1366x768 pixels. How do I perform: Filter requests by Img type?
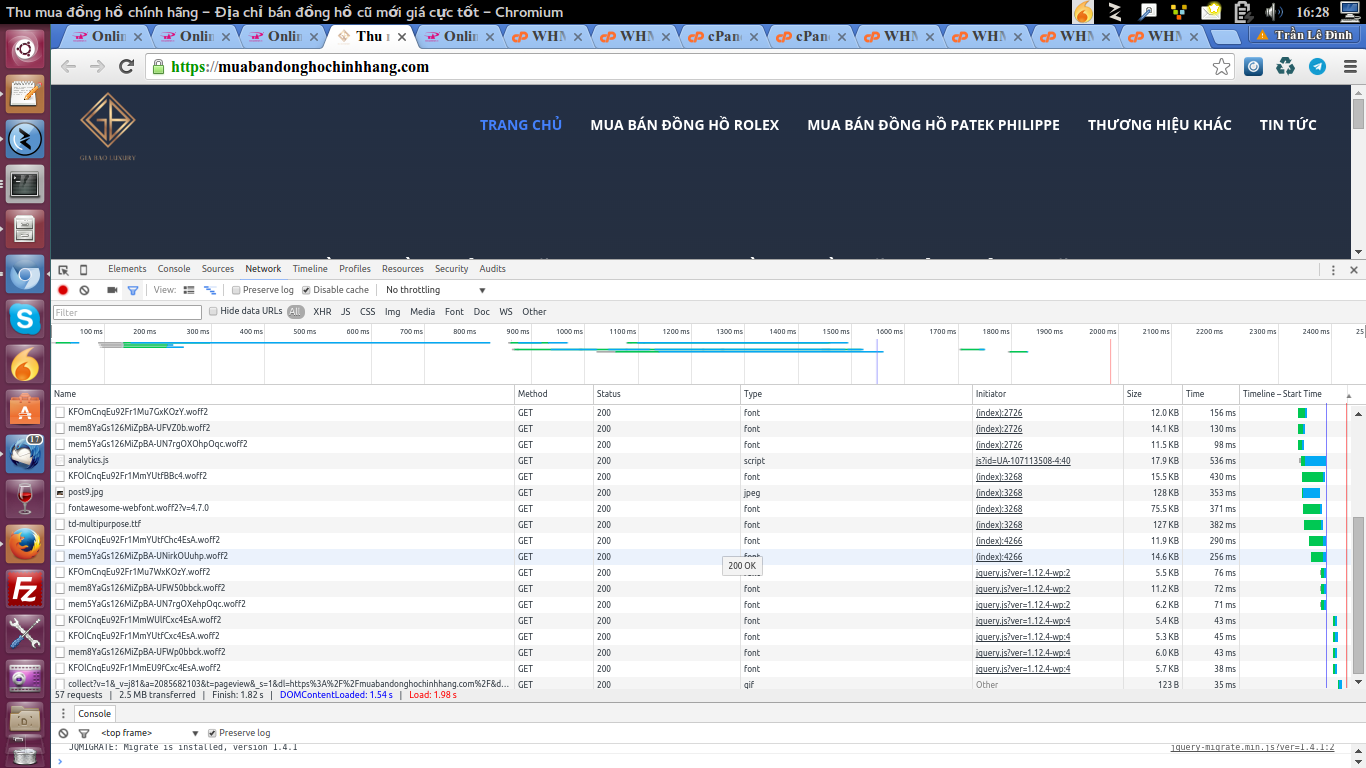pos(392,312)
